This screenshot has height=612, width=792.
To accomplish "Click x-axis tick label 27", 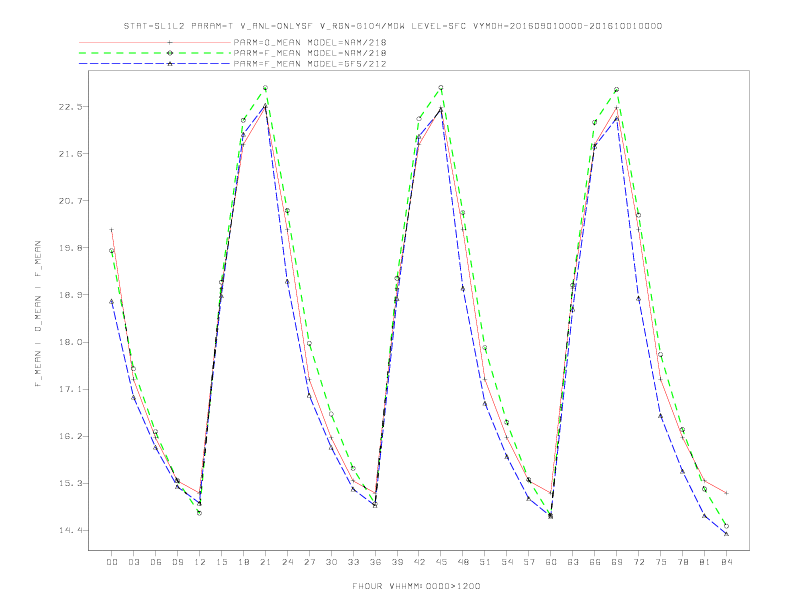I will coord(310,562).
